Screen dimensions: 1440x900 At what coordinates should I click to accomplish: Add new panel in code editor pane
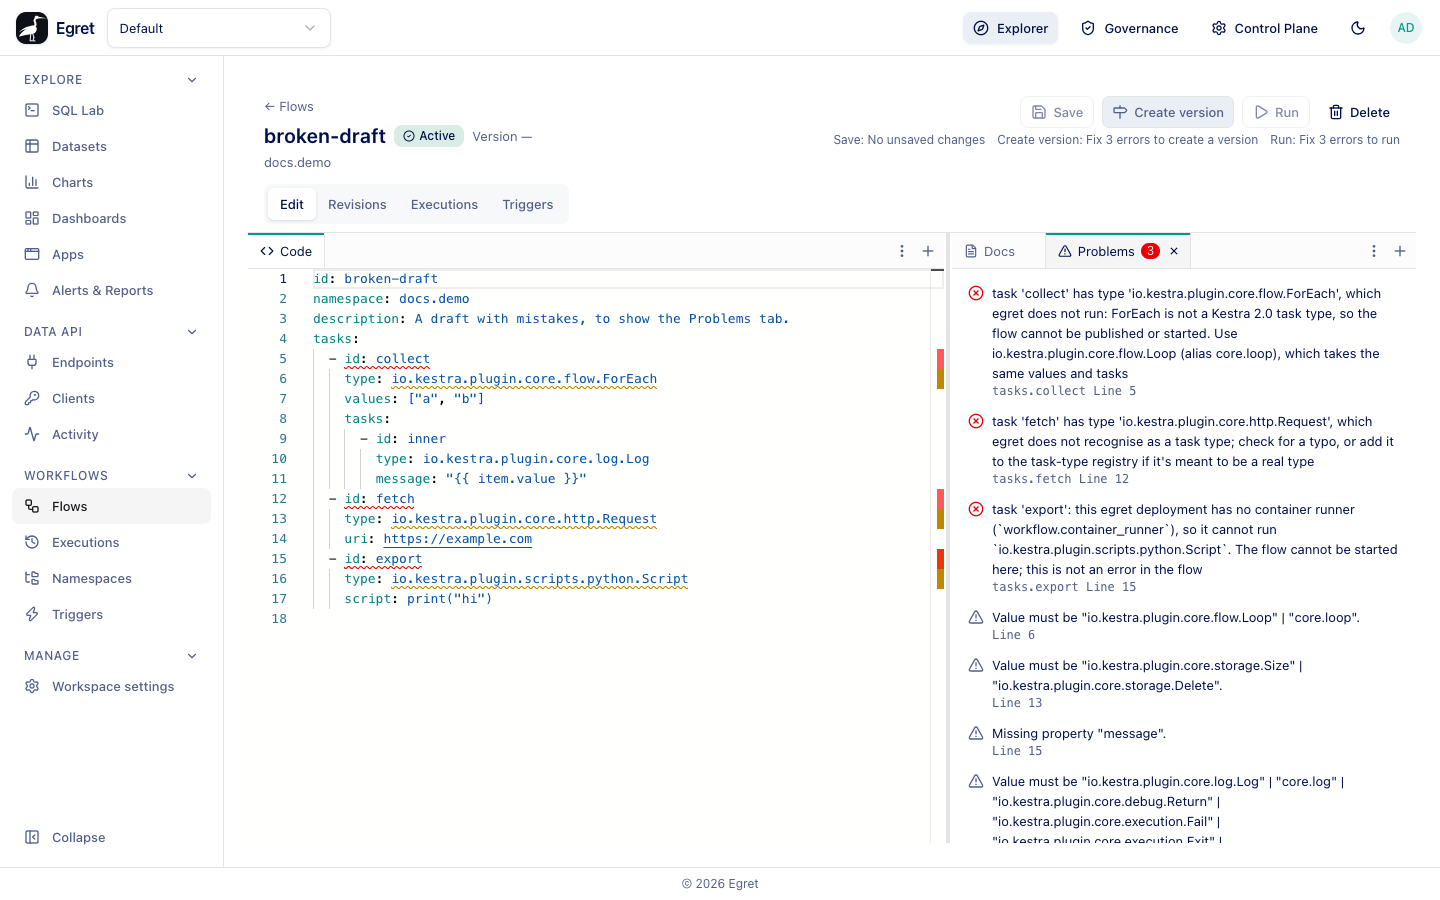tap(928, 252)
